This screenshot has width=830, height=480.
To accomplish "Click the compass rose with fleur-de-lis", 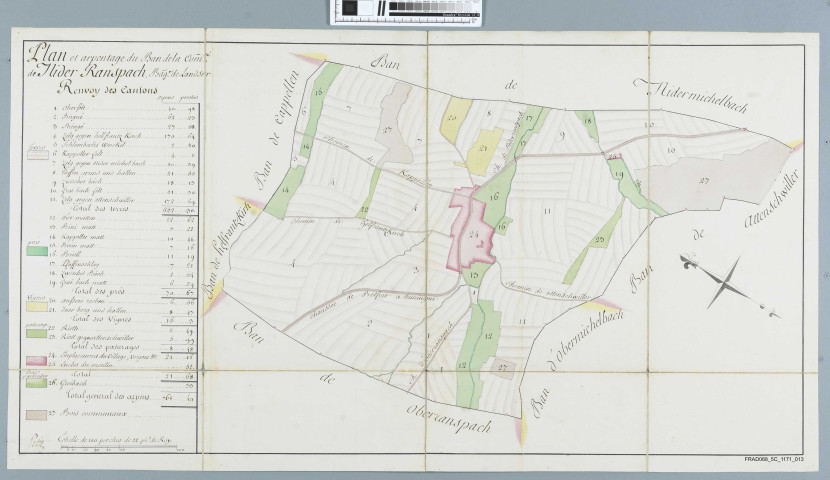I will click(x=720, y=276).
